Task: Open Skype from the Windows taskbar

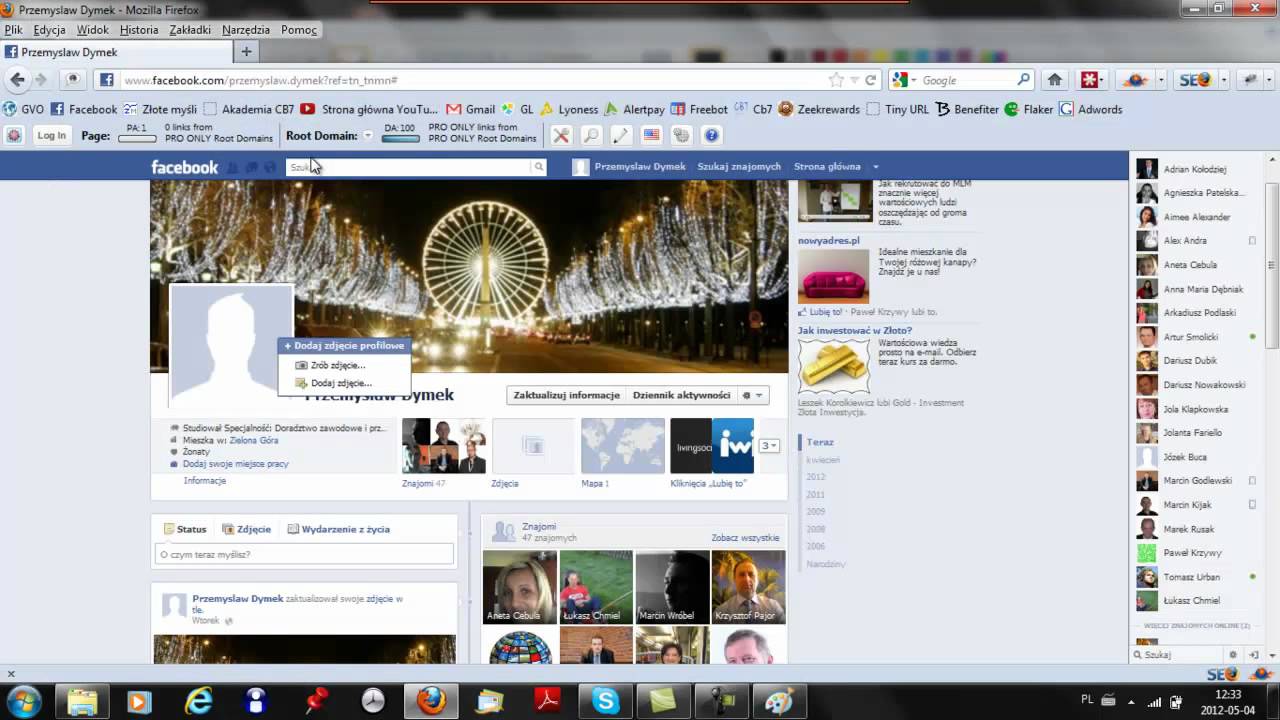Action: click(605, 701)
